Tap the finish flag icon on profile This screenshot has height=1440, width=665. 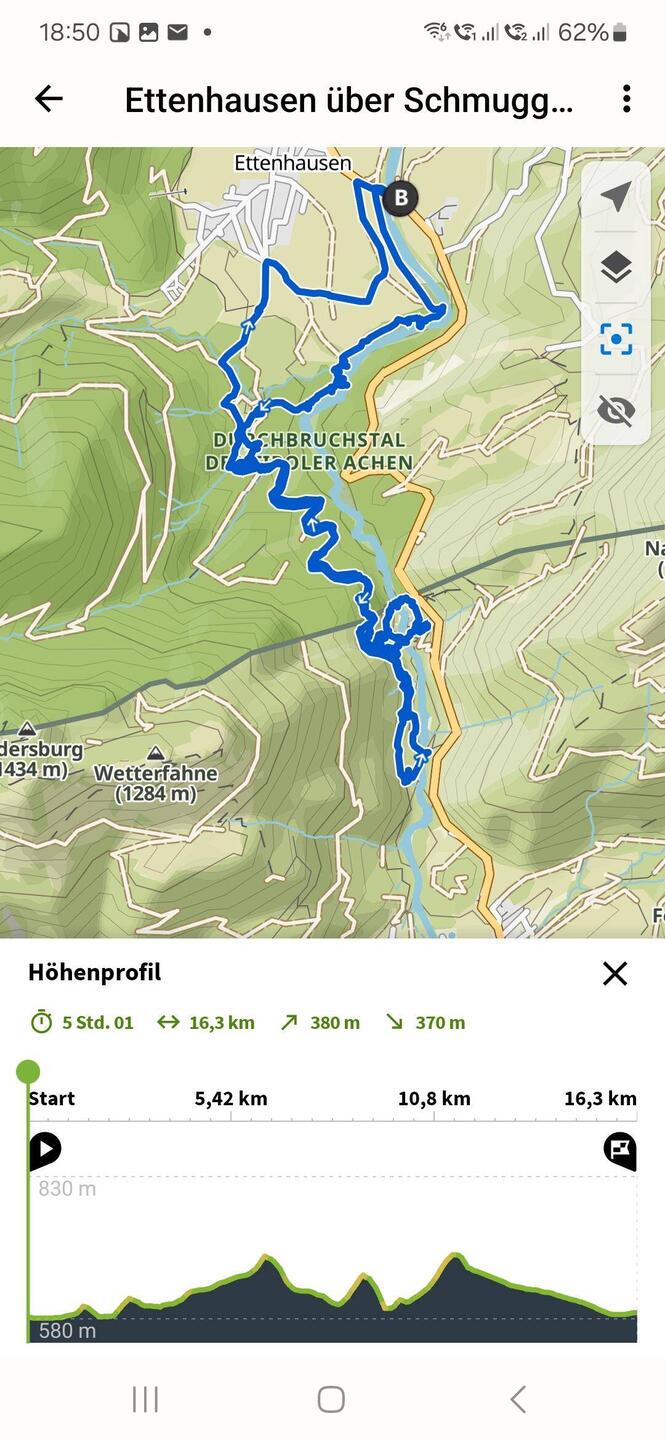click(620, 1150)
